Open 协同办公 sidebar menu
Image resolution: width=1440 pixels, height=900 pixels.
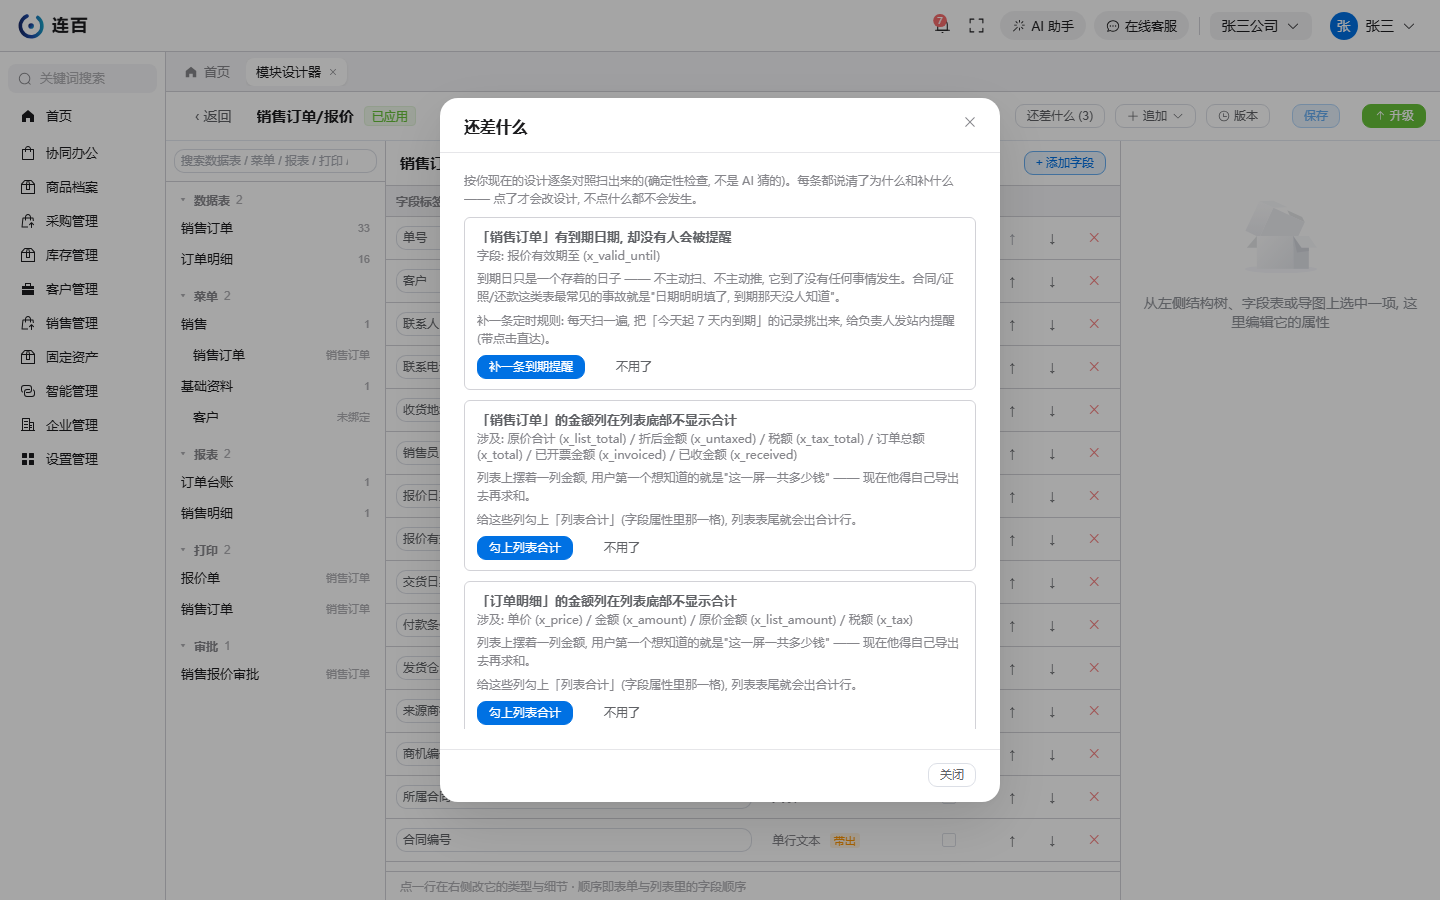tap(83, 153)
